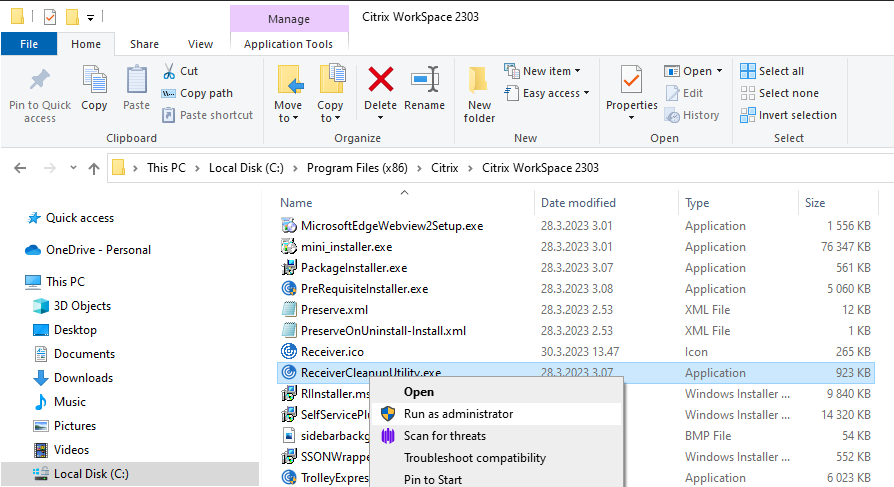Switch to the View ribbon tab
The image size is (894, 487).
point(200,44)
